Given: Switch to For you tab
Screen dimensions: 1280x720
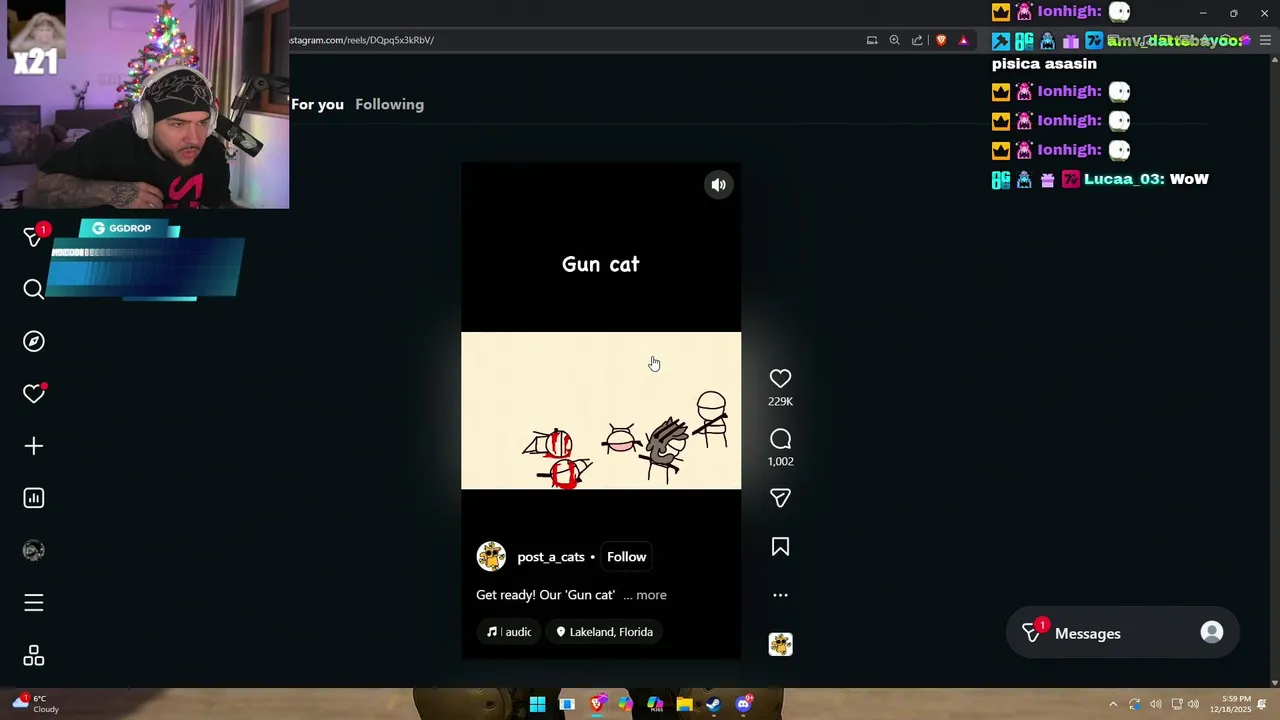Looking at the screenshot, I should coord(317,104).
